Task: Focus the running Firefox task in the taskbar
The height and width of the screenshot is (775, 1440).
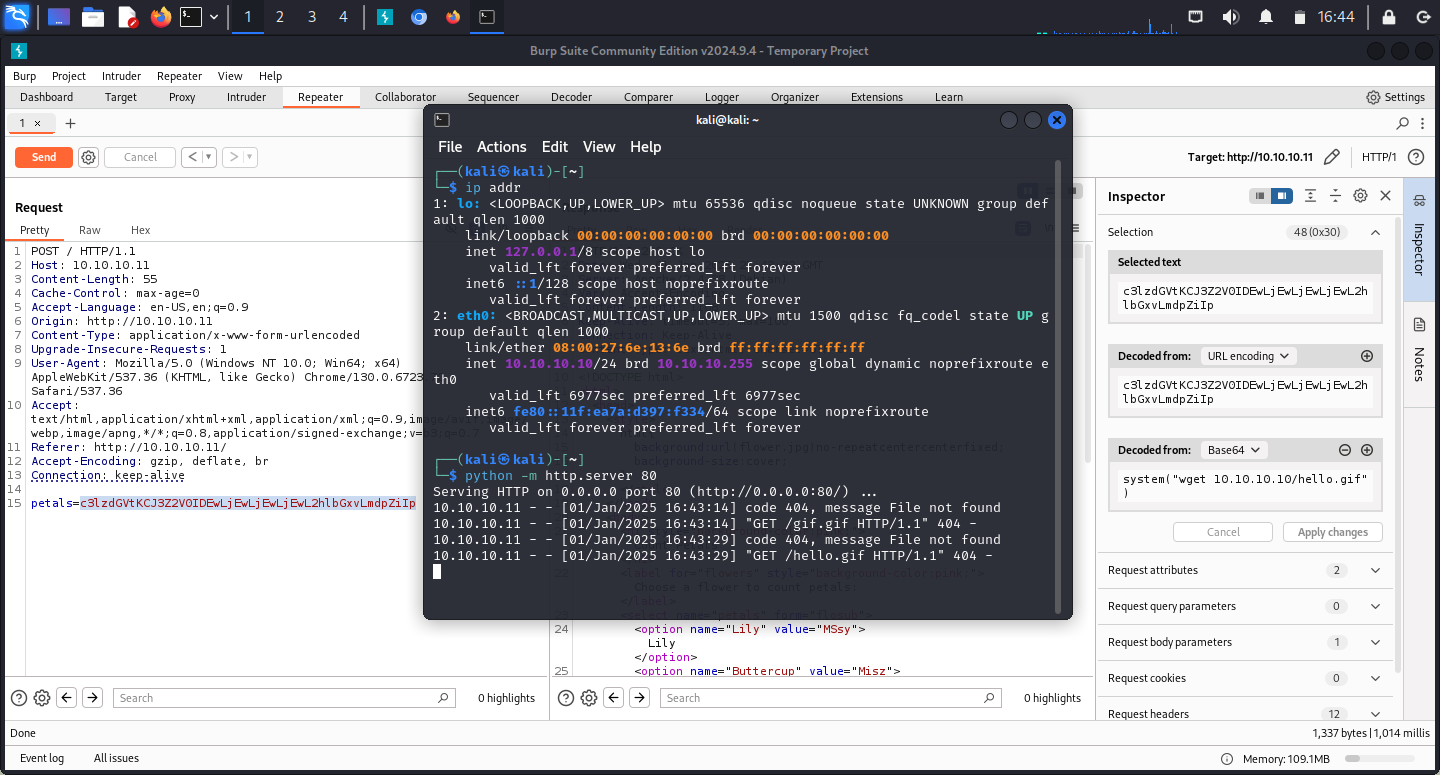Action: click(453, 17)
